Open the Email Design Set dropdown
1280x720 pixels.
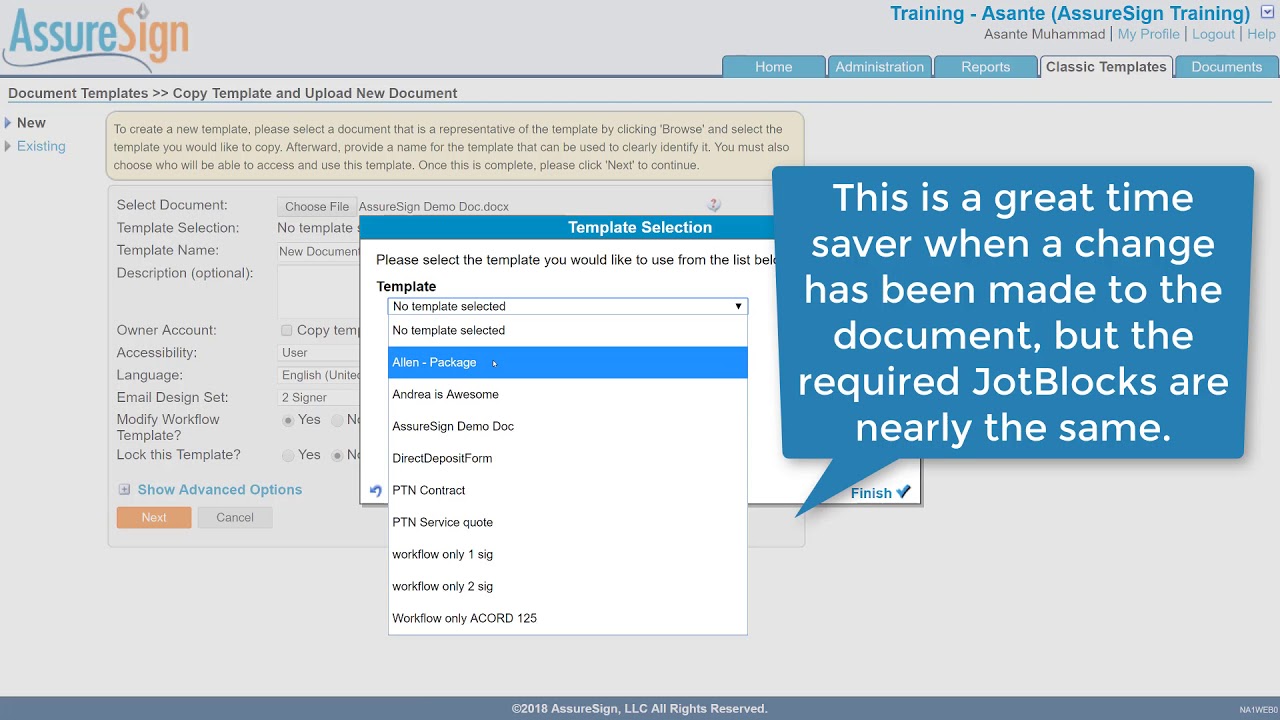tap(319, 398)
